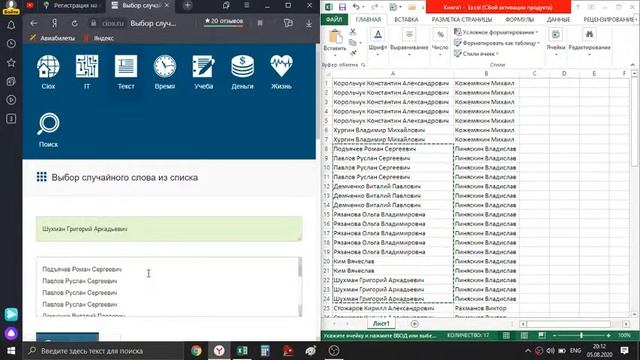
Task: Open notifications bell in browser sidebar
Action: [x=11, y=25]
